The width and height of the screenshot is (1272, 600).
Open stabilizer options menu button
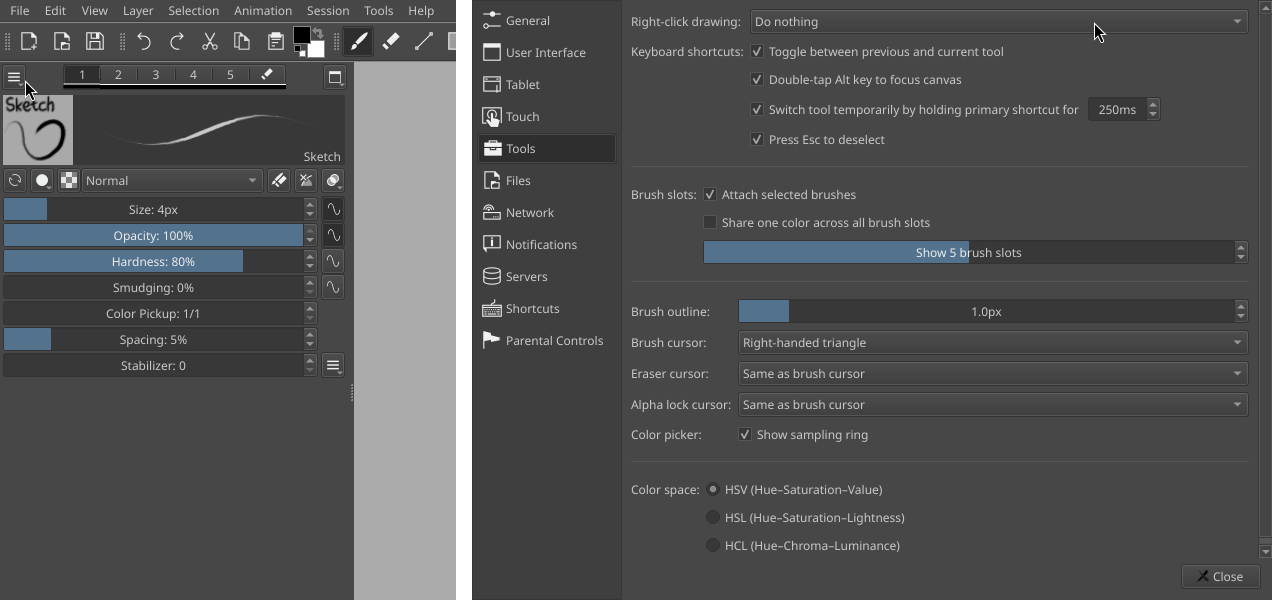click(333, 365)
